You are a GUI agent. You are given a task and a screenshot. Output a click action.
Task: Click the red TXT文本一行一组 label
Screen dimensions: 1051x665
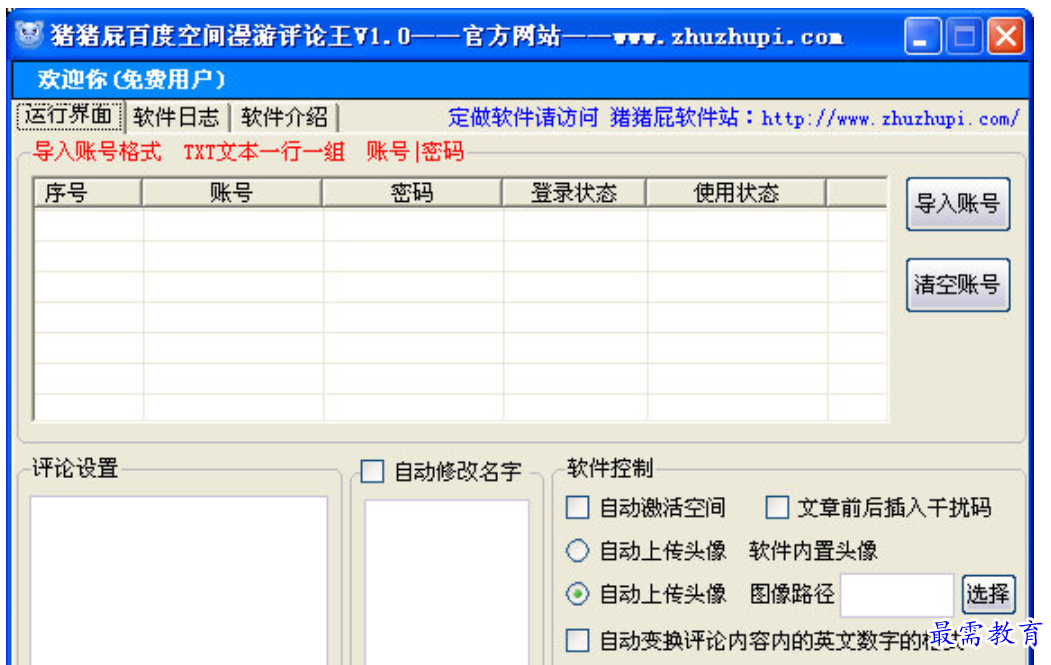[x=265, y=152]
